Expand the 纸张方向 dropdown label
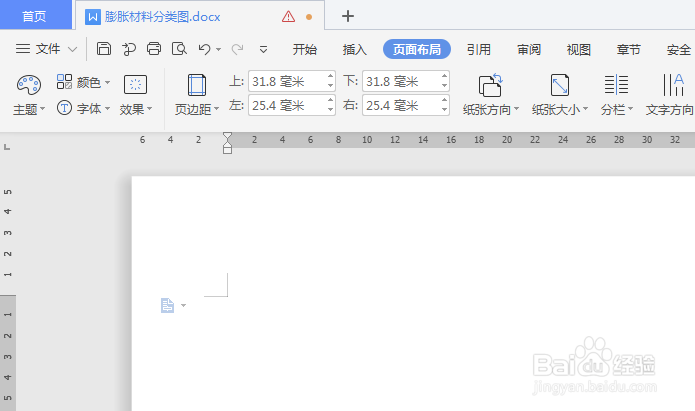This screenshot has height=411, width=695. (x=491, y=109)
